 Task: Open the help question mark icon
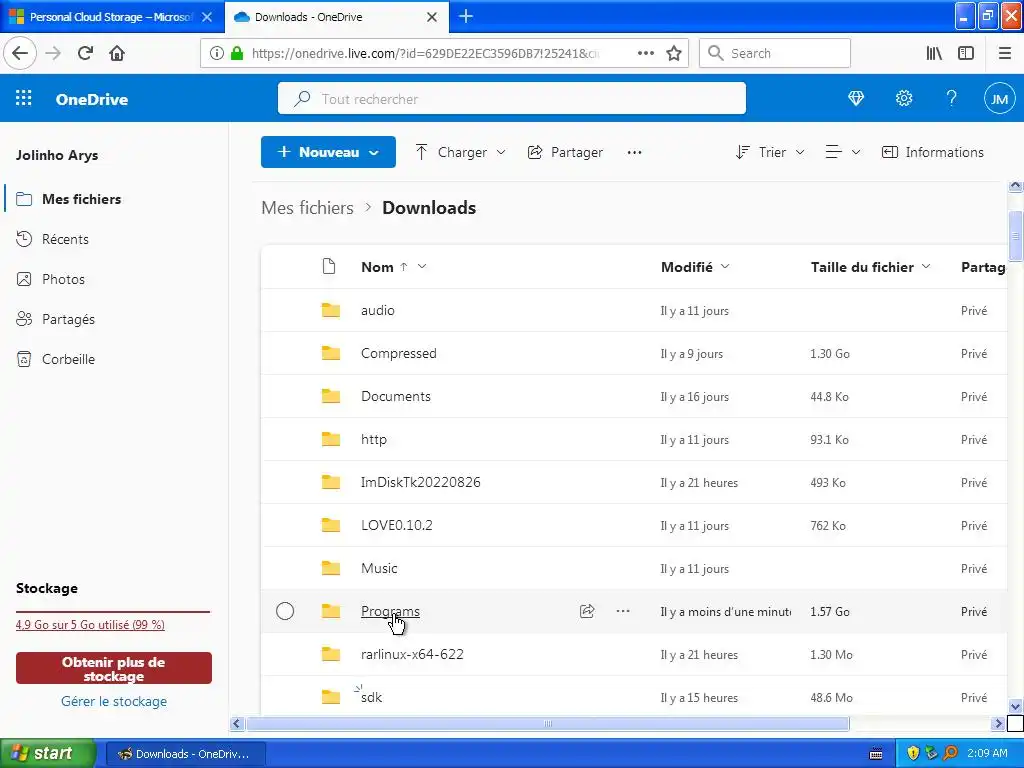click(952, 99)
